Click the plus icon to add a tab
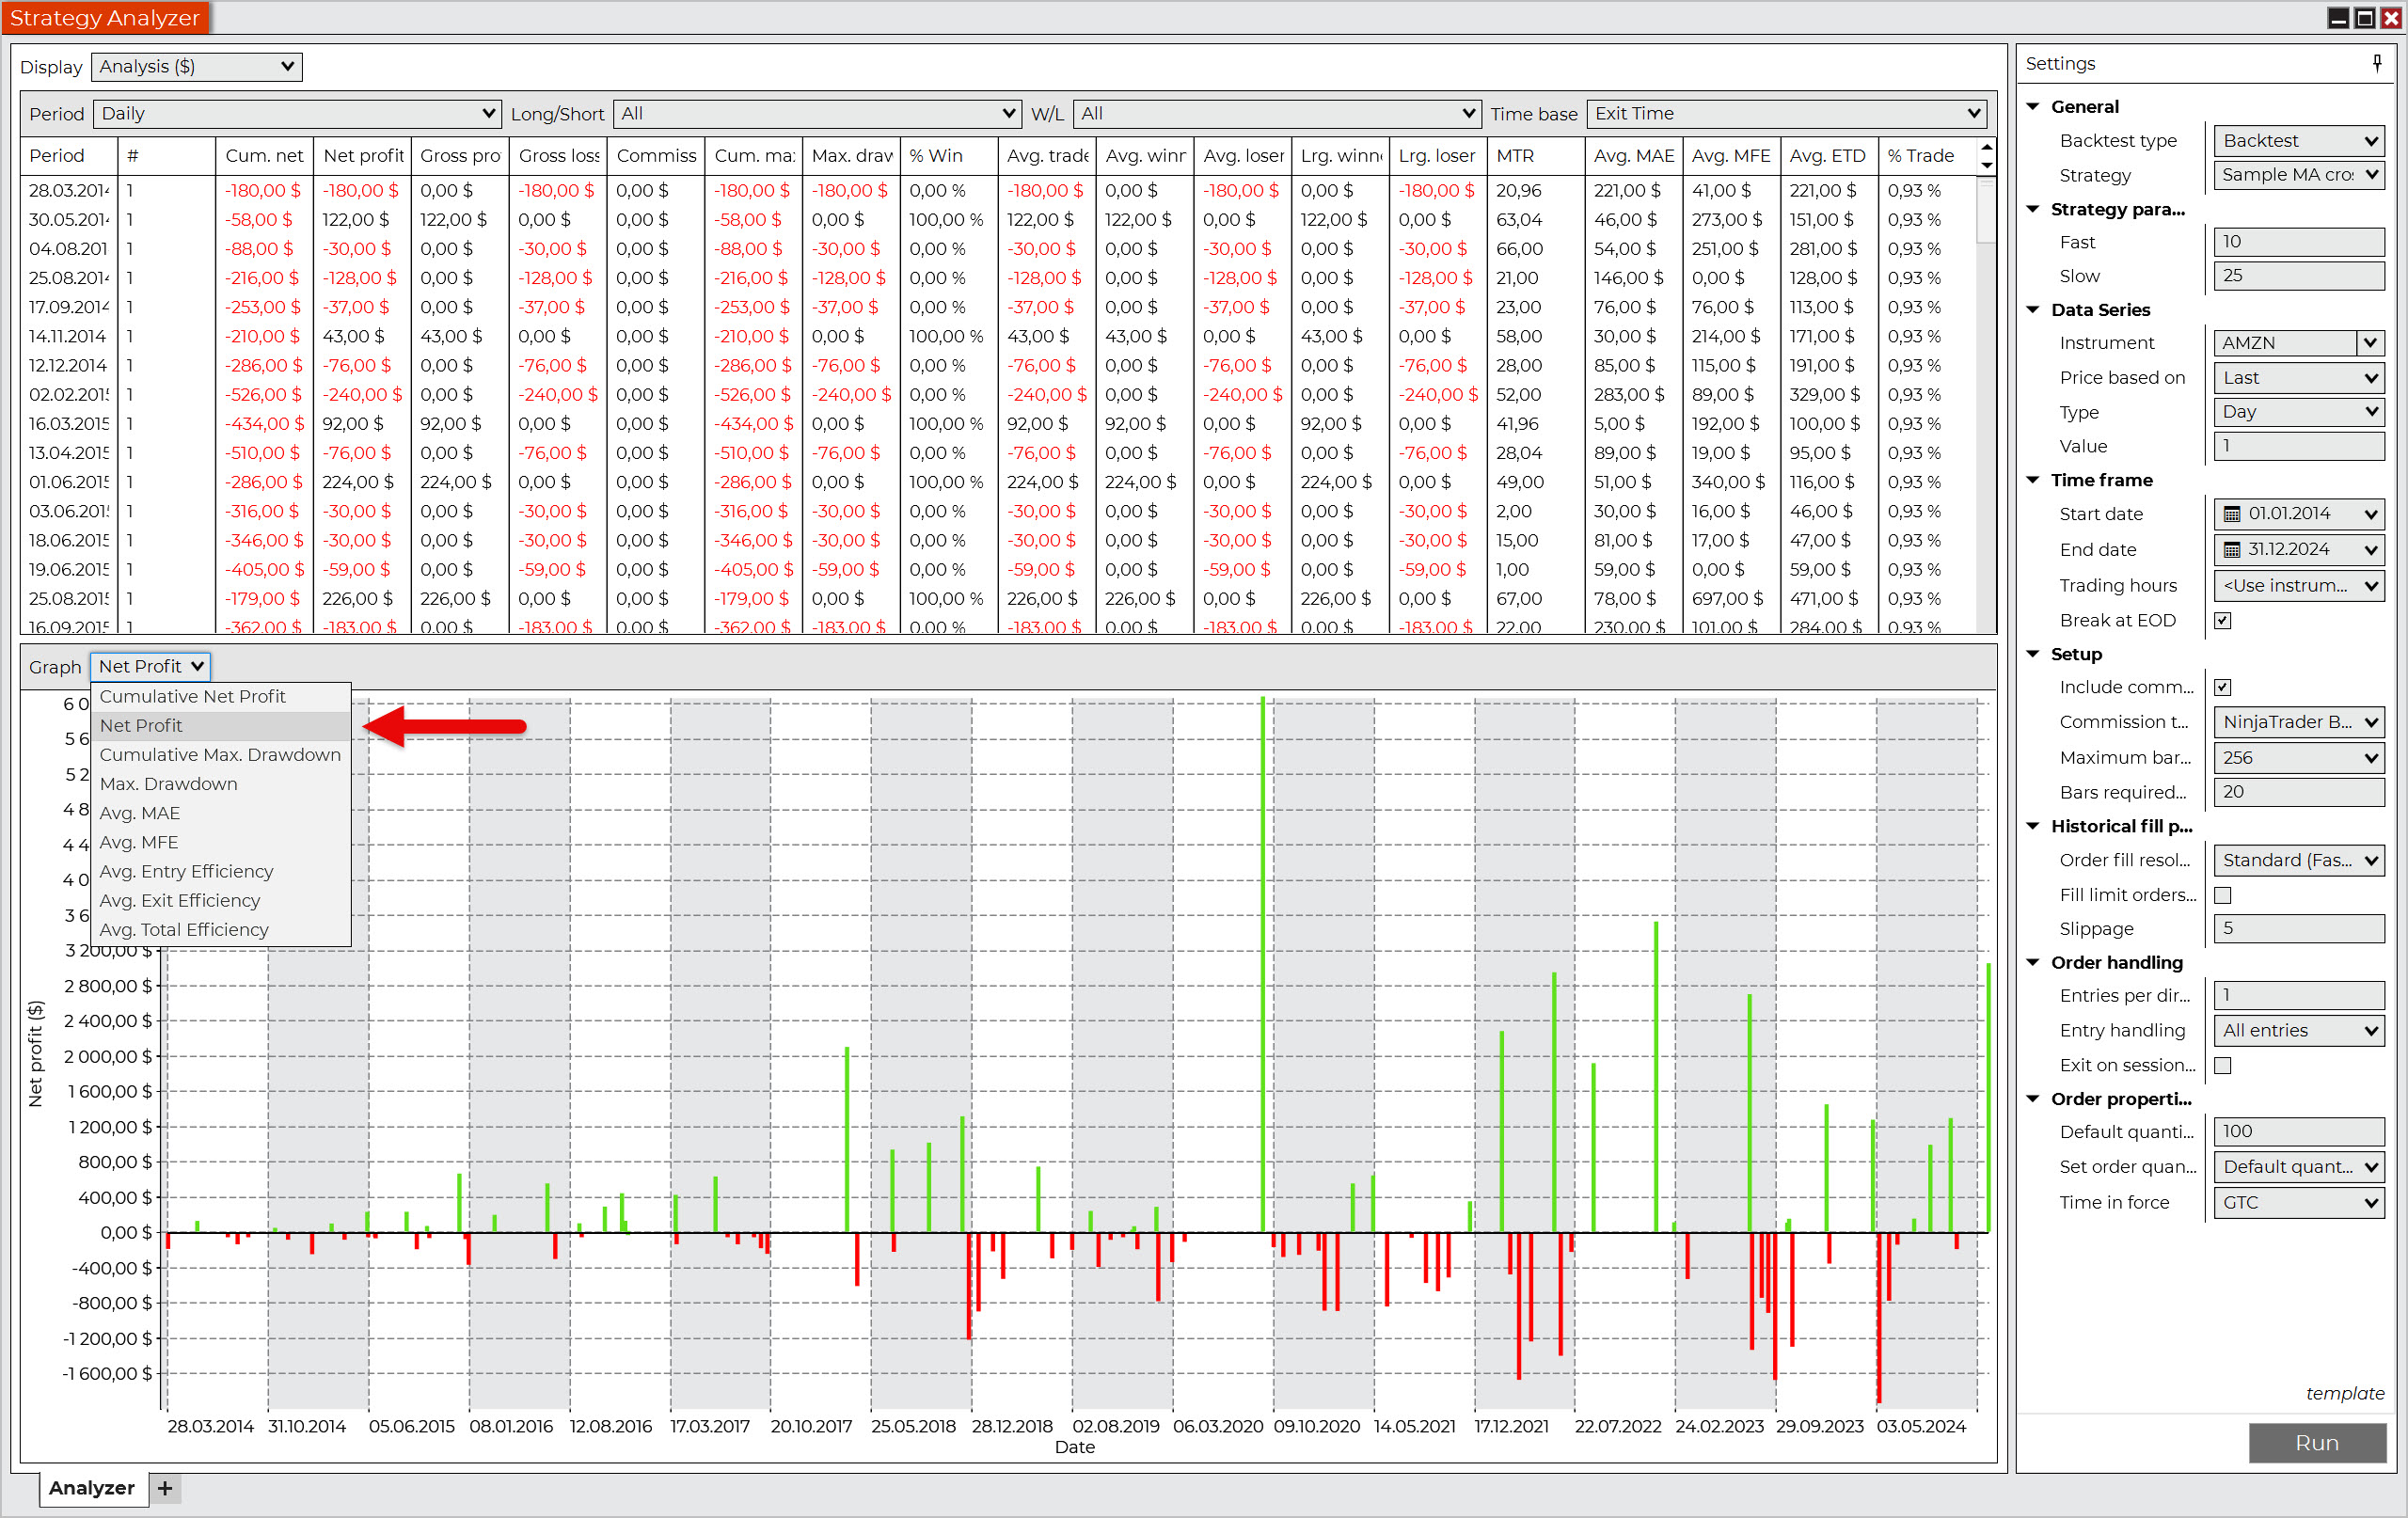2408x1518 pixels. (165, 1488)
